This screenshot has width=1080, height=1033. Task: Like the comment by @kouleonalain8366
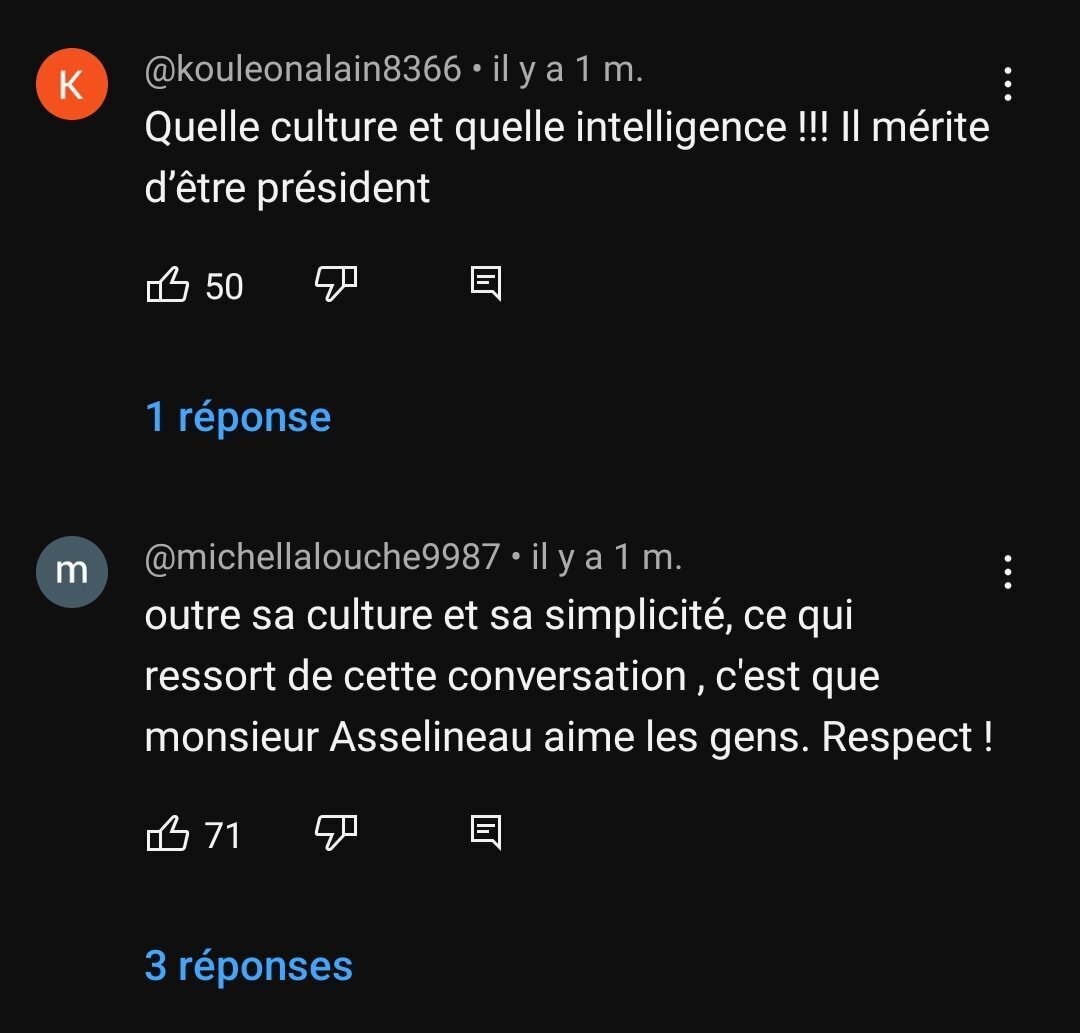pyautogui.click(x=168, y=286)
